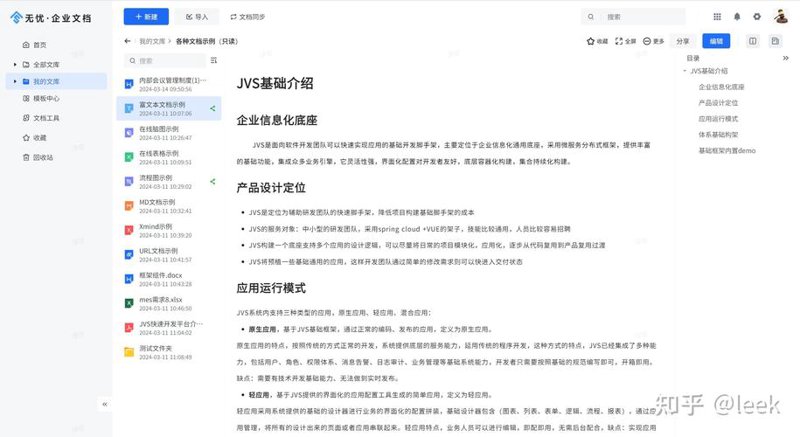Open 流程图示例 file

[169, 182]
